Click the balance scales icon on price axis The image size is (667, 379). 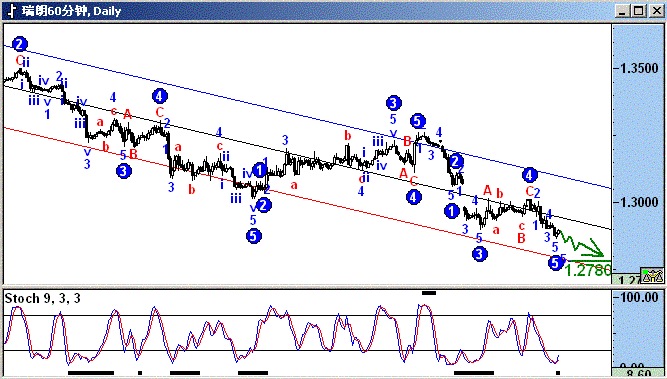click(x=653, y=276)
